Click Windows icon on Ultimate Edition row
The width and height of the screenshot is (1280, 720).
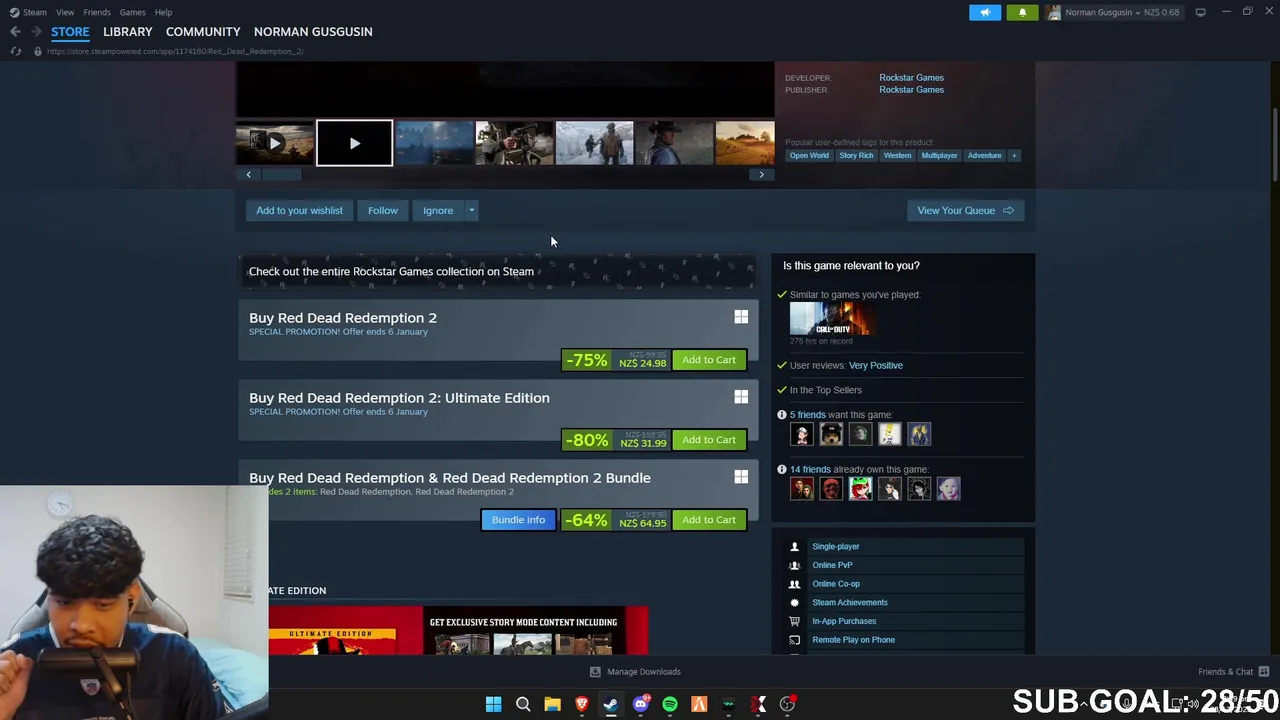741,397
